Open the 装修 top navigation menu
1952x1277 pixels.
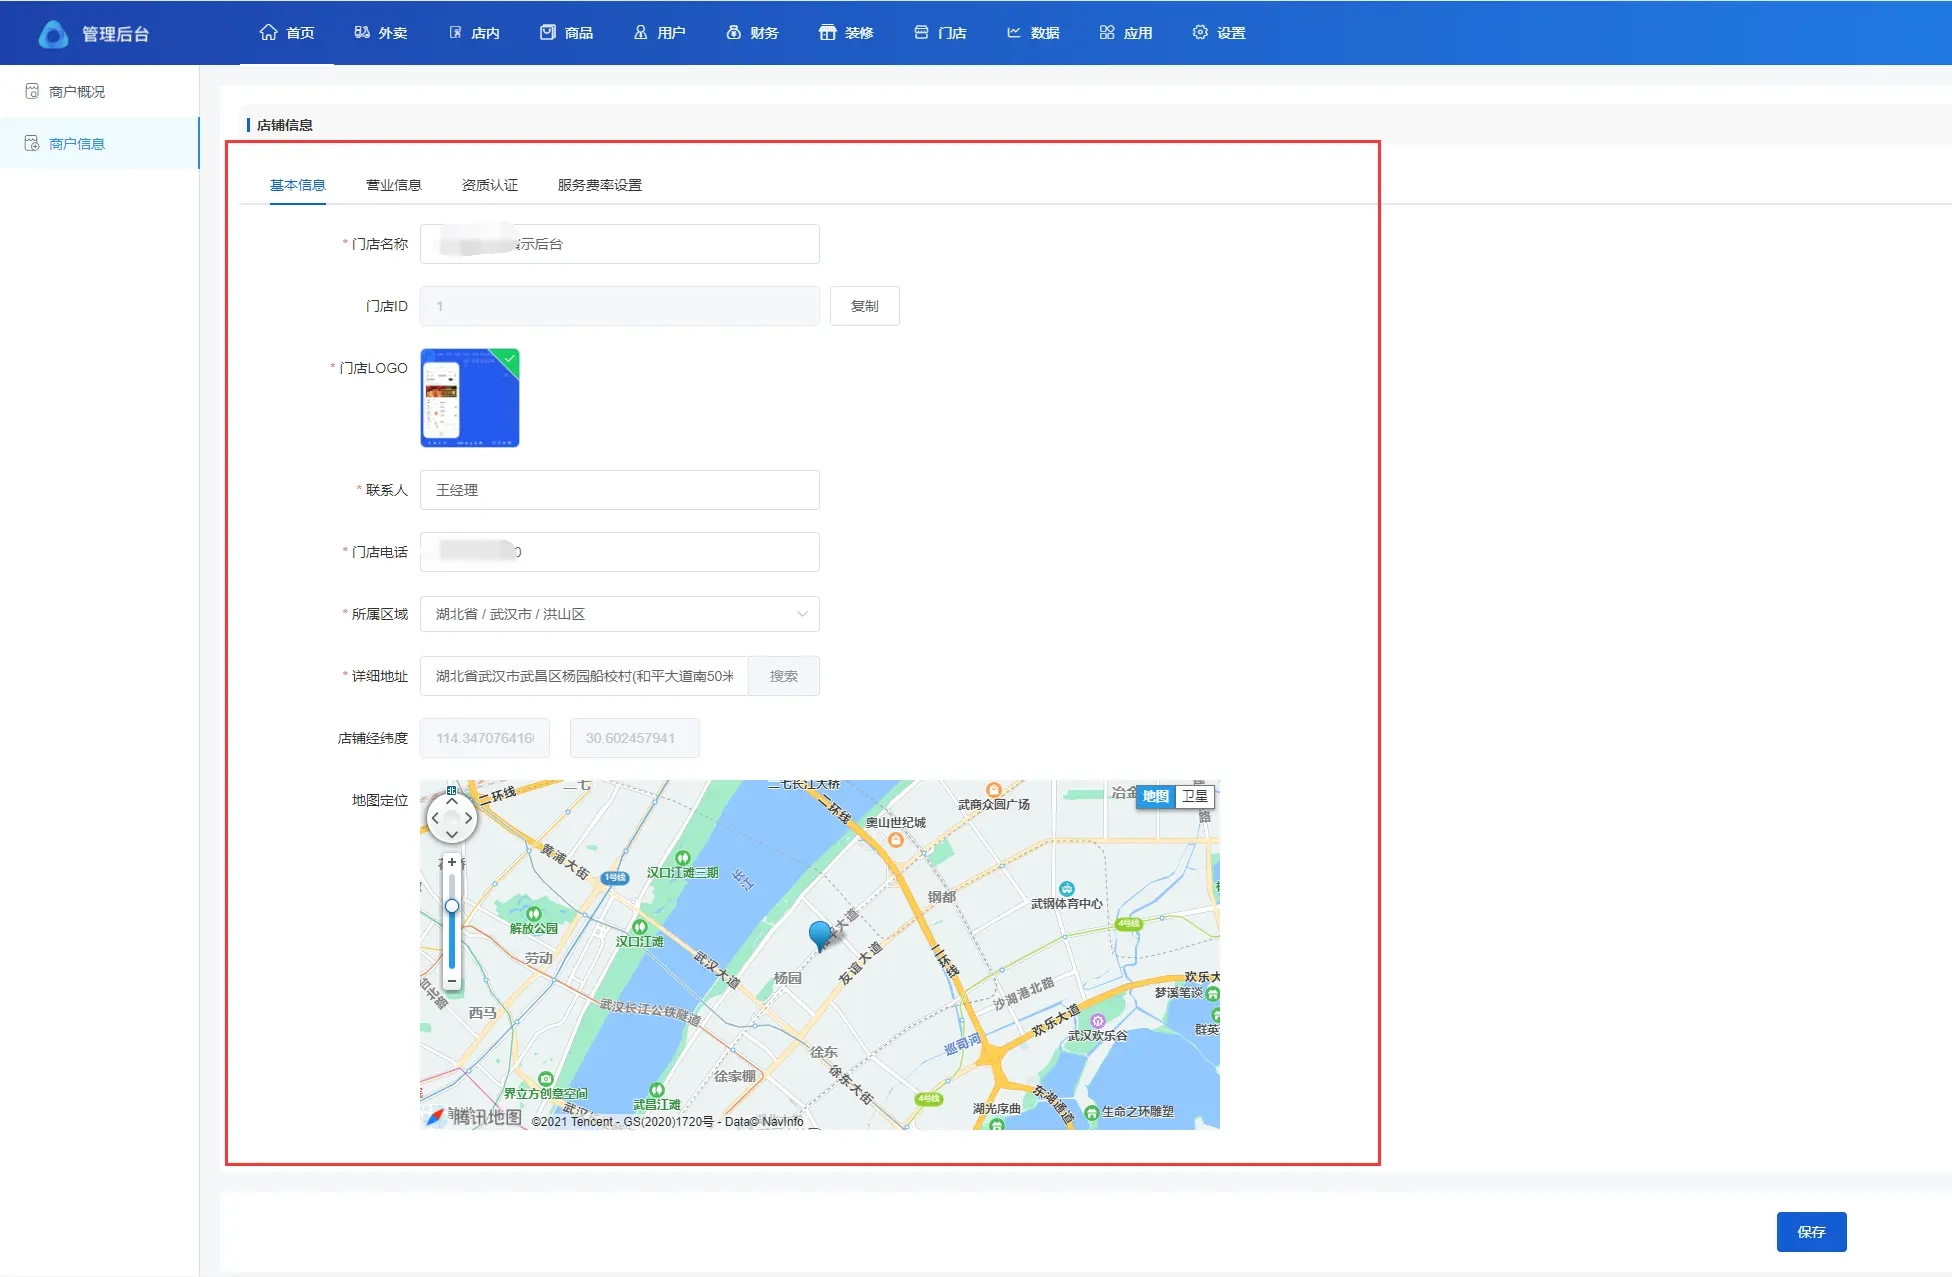click(x=846, y=33)
